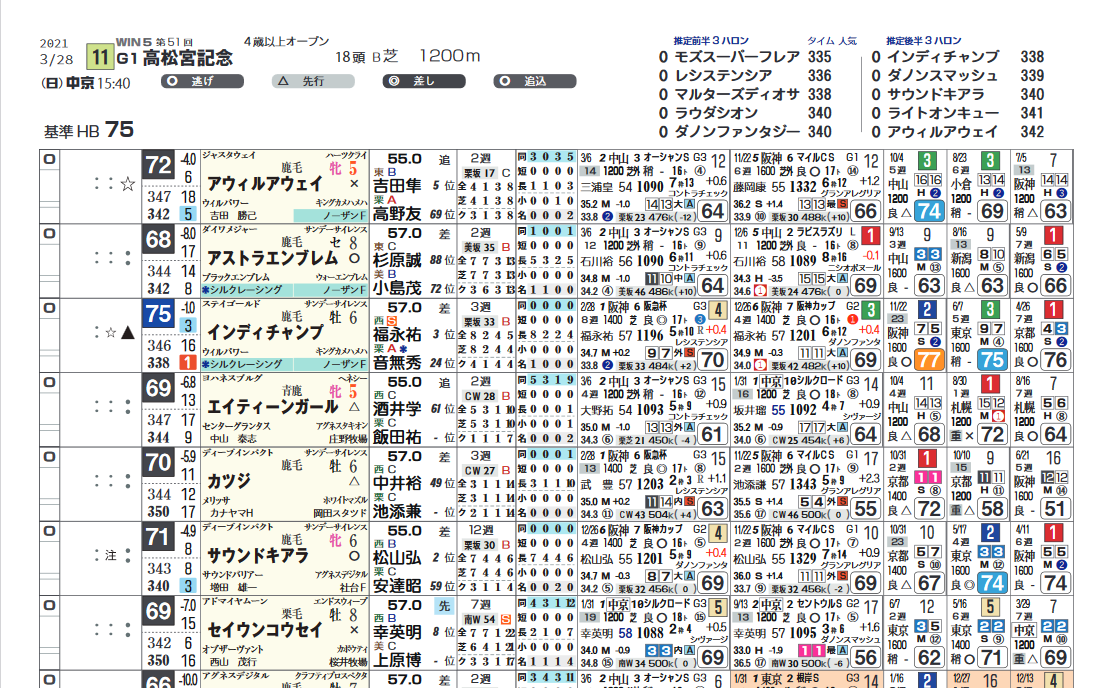Image resolution: width=1108 pixels, height=688 pixels.
Task: Open jockey 福永祐 in インディチャンプ row
Action: coord(397,334)
